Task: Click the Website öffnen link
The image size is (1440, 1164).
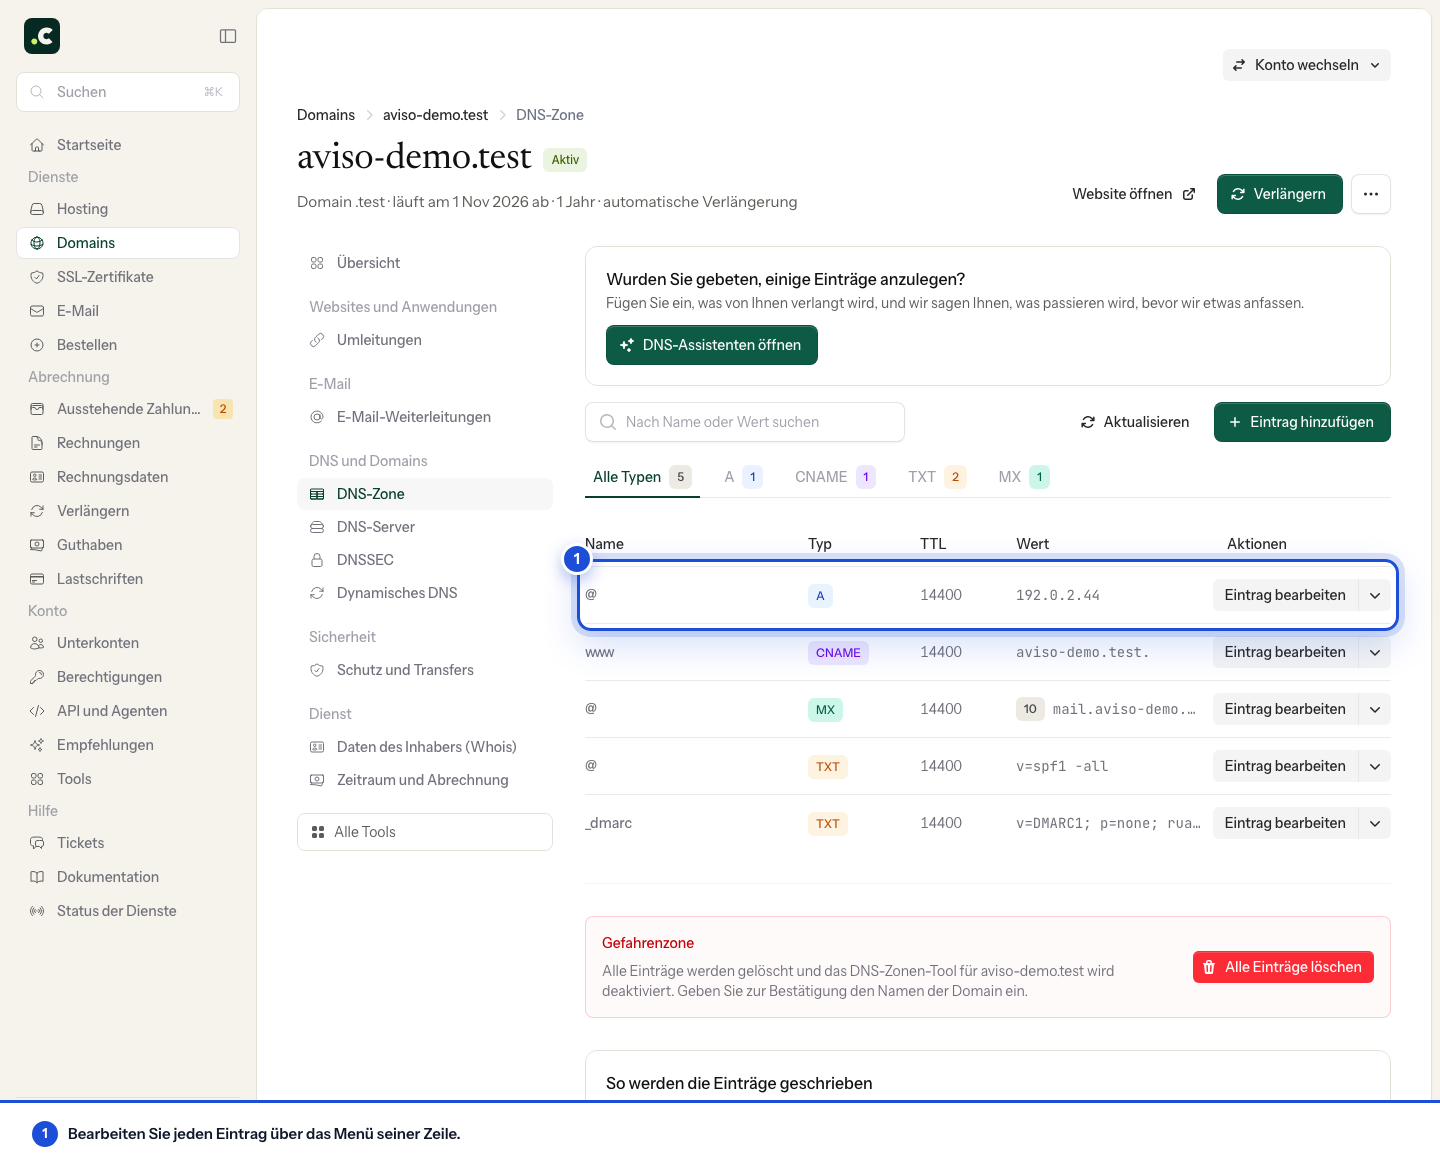Action: (x=1134, y=194)
